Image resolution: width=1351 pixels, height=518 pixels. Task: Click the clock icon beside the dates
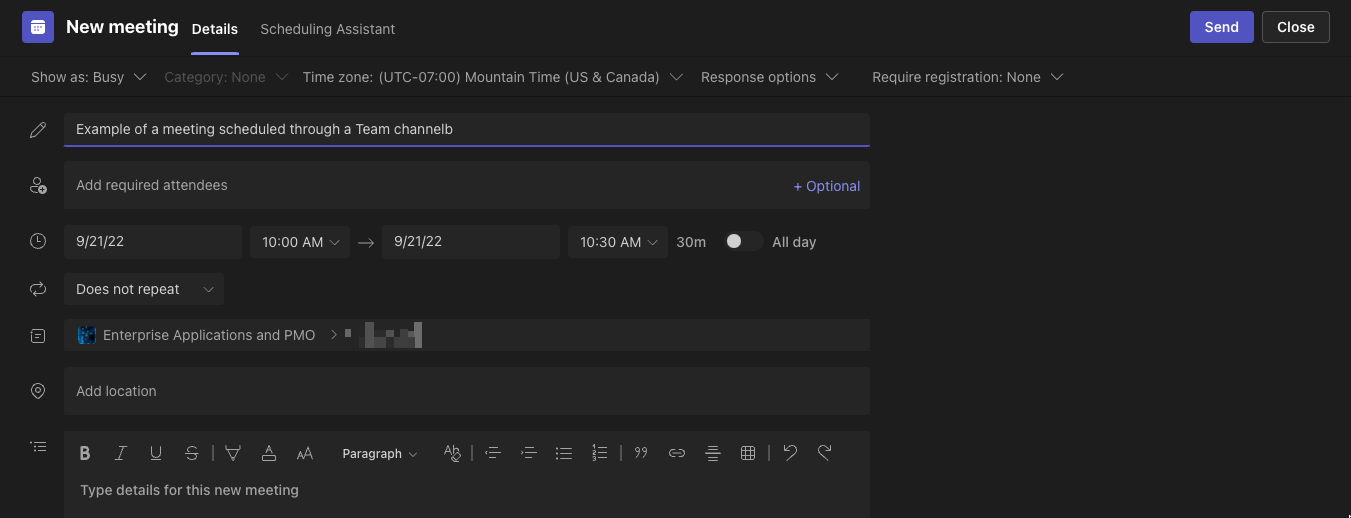[38, 241]
